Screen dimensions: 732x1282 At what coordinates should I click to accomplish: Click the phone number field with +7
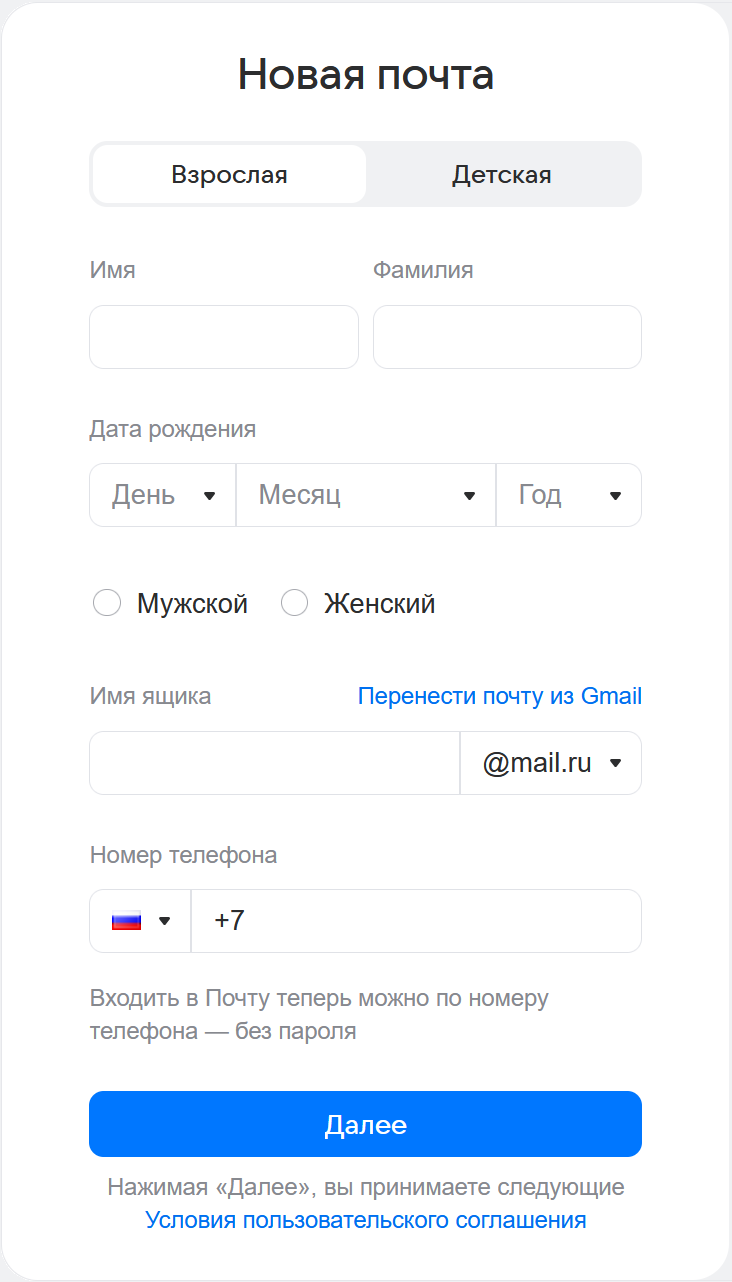pos(416,921)
